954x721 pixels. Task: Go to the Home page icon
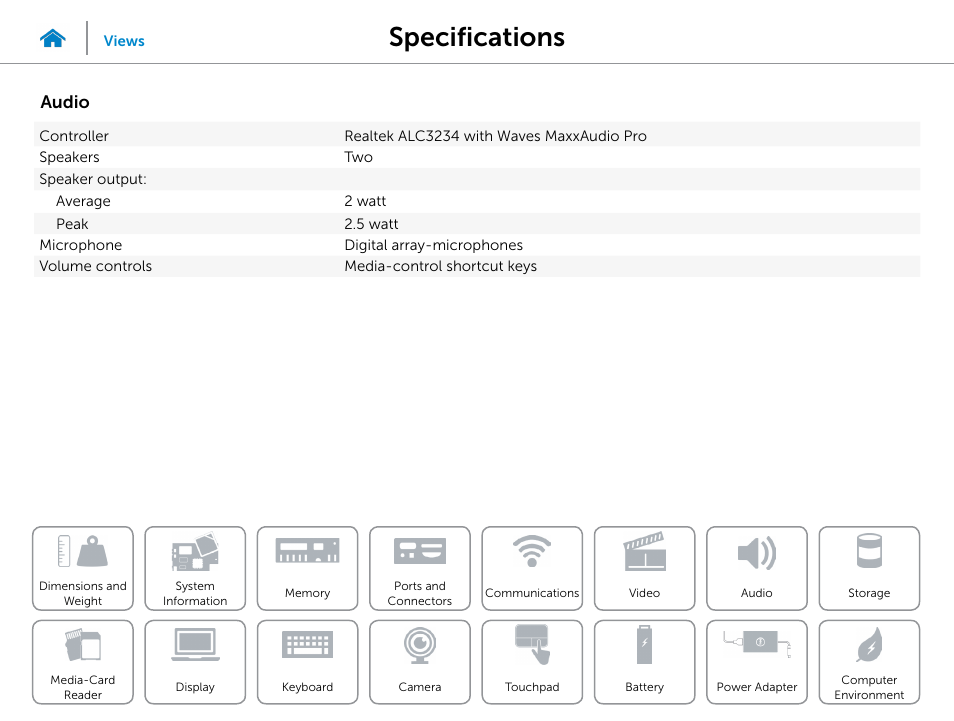(x=53, y=39)
